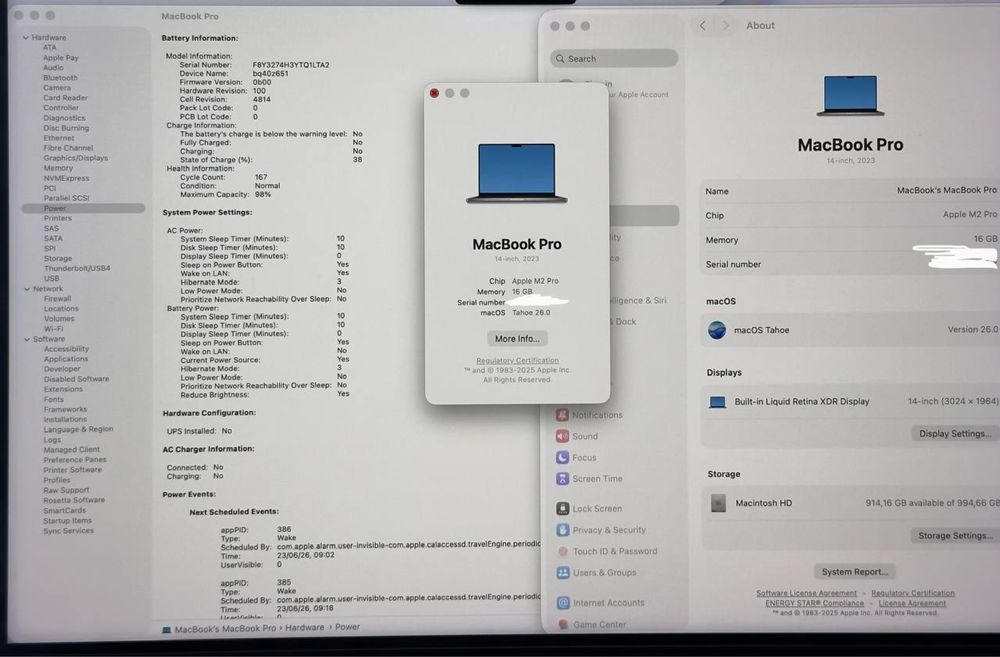Viewport: 1000px width, 657px height.
Task: Select Wi-Fi under Network
Action: pos(54,328)
